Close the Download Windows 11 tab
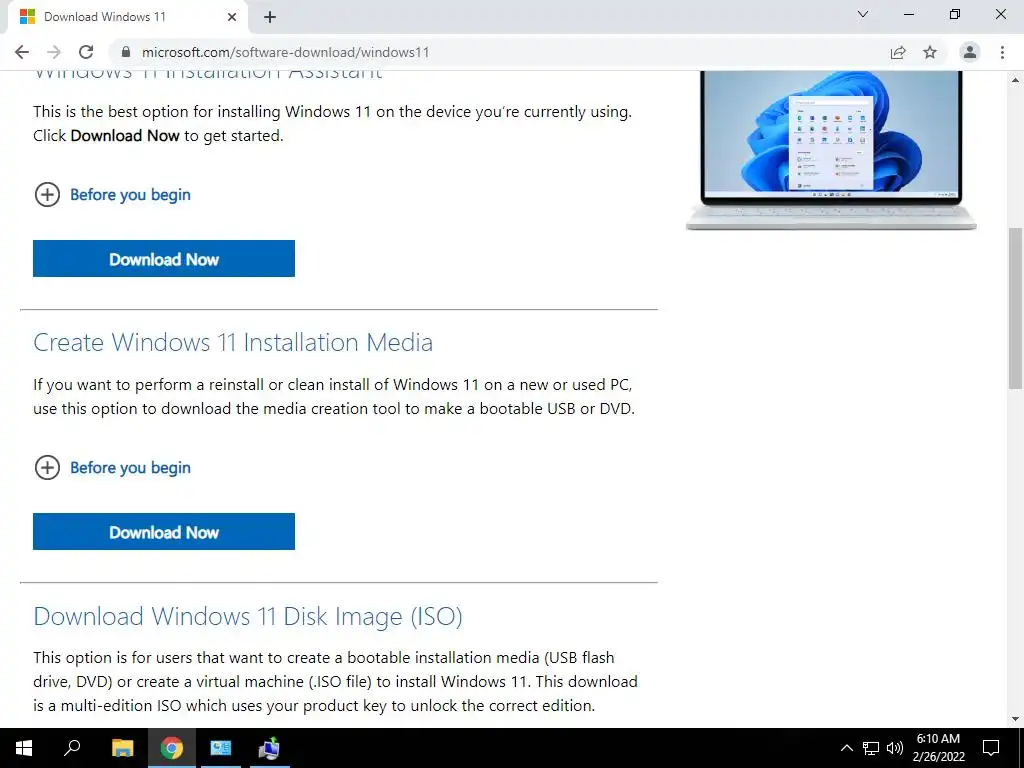Image resolution: width=1024 pixels, height=768 pixels. coord(232,17)
